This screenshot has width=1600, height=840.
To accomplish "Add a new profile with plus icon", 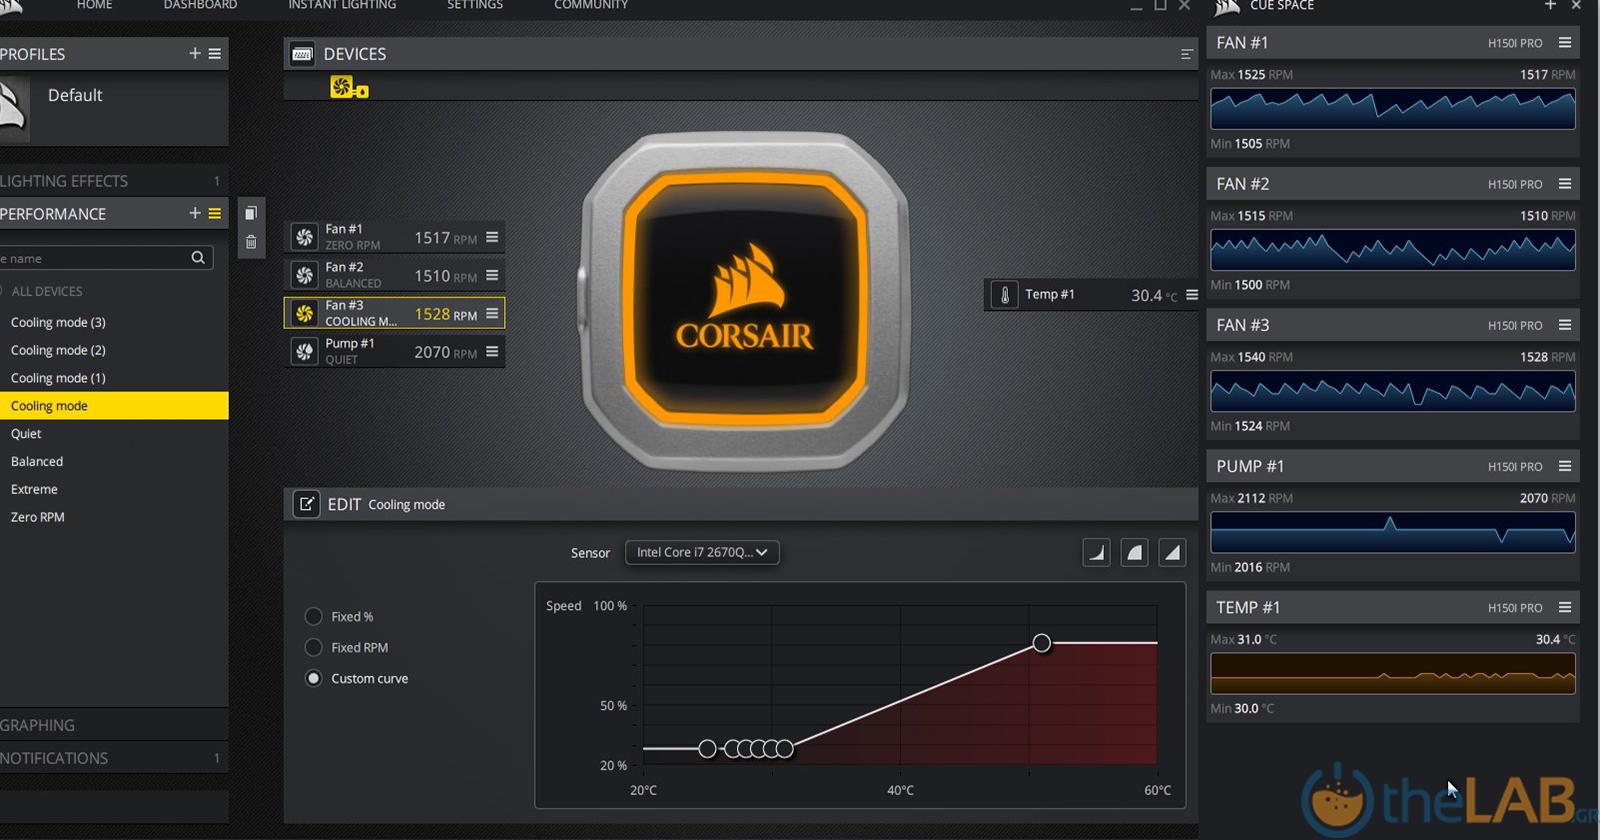I will coord(195,53).
